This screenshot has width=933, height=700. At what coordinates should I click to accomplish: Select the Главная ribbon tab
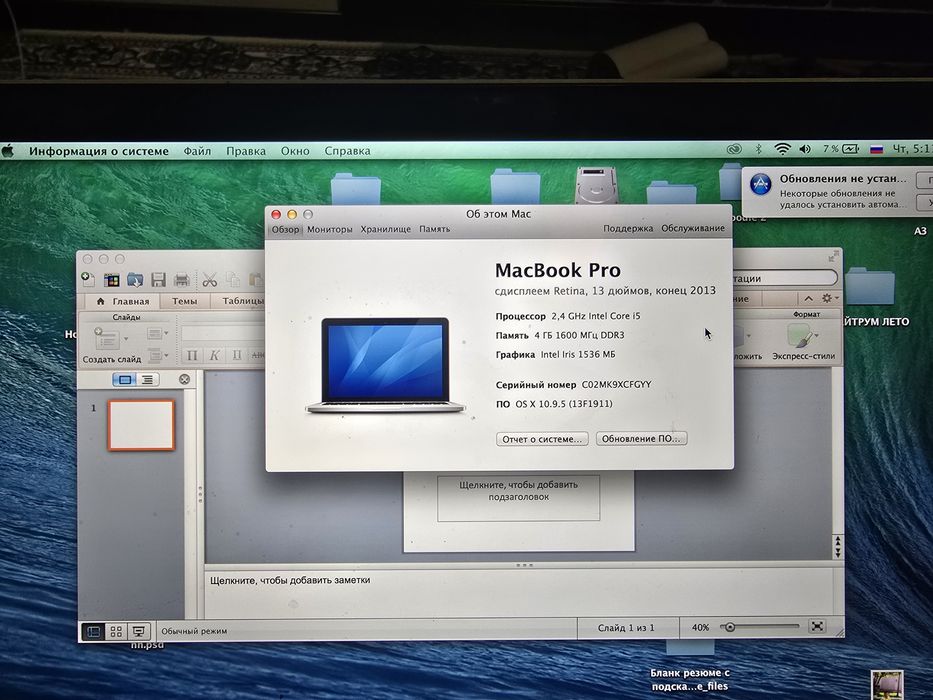123,301
